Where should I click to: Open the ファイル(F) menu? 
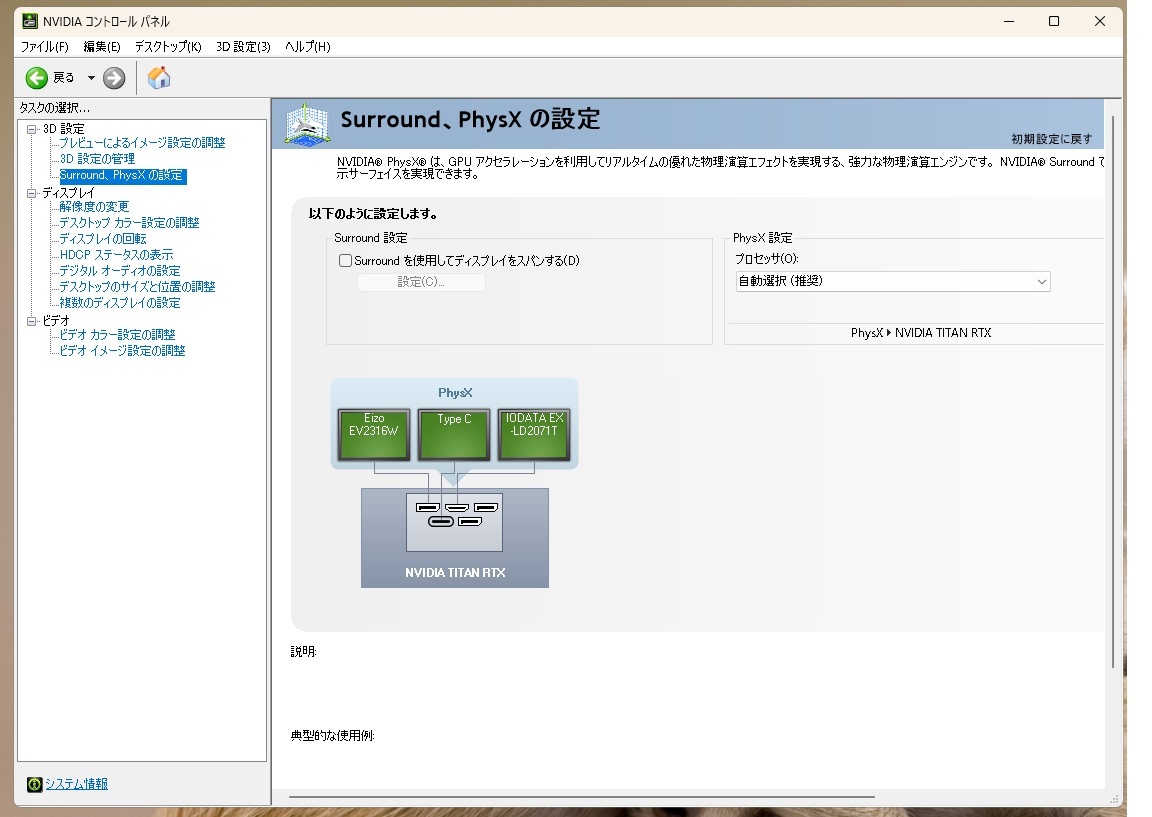[x=45, y=46]
